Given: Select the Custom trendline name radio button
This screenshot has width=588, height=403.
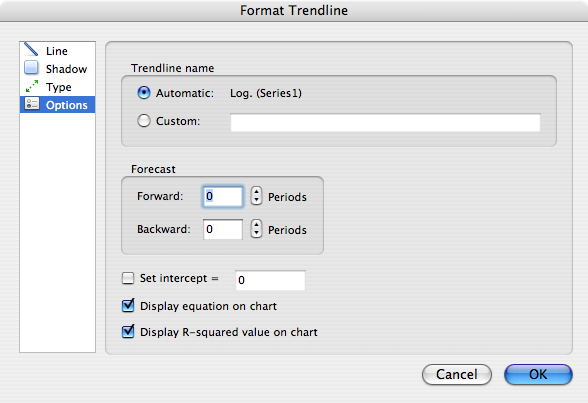Looking at the screenshot, I should [x=144, y=121].
